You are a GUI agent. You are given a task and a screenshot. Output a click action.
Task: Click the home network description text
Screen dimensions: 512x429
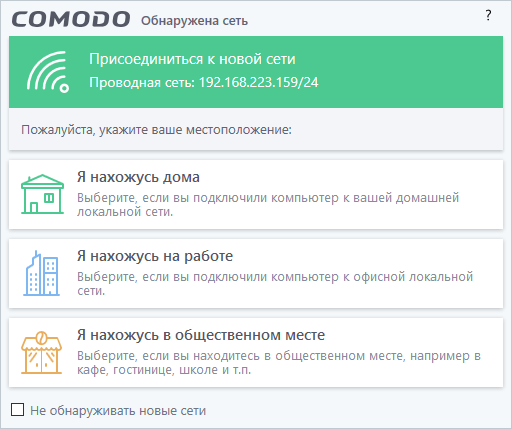(x=268, y=205)
